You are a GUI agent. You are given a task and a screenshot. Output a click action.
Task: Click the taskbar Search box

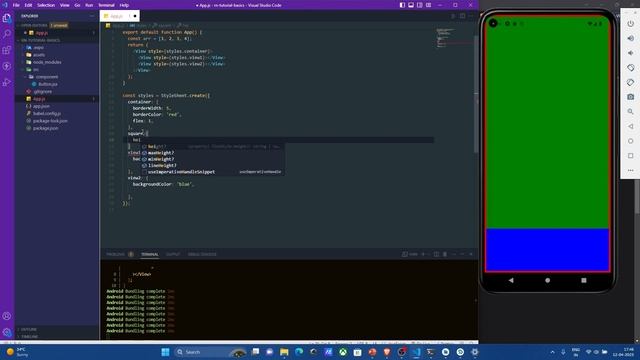pyautogui.click(x=210, y=352)
